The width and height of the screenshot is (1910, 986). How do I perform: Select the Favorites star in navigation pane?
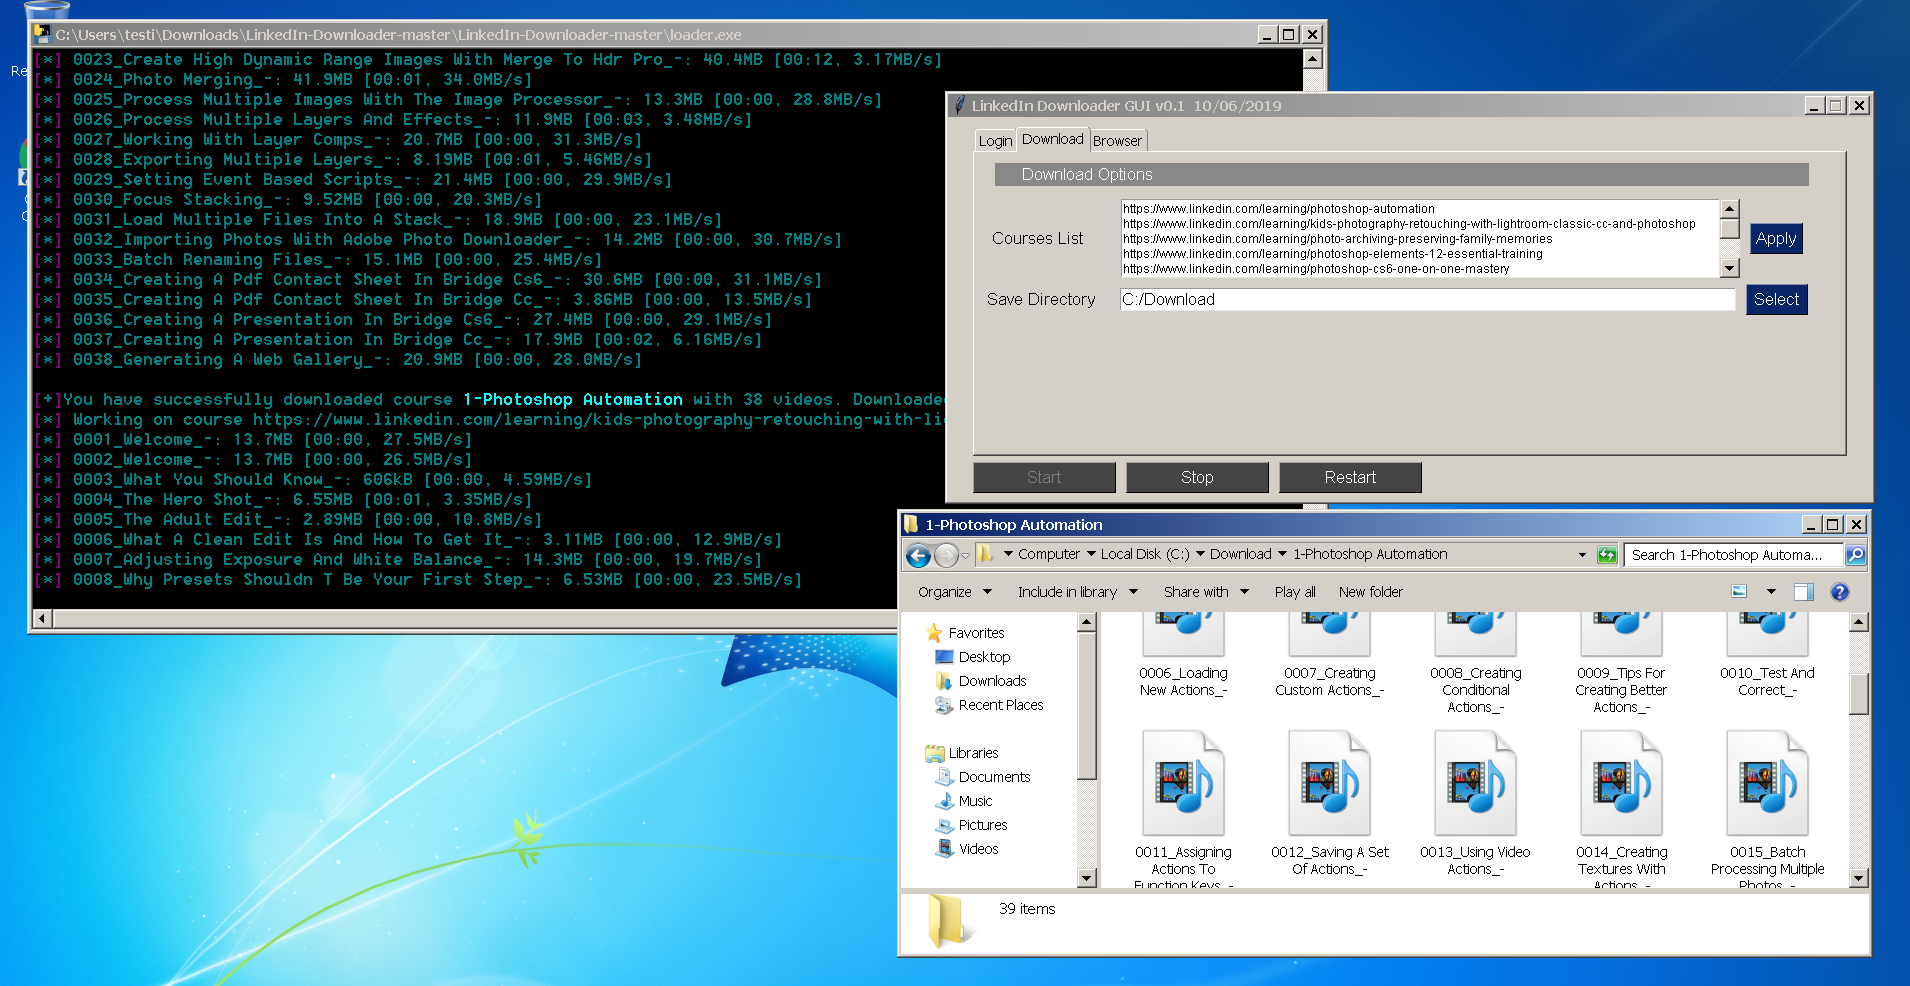tap(935, 633)
